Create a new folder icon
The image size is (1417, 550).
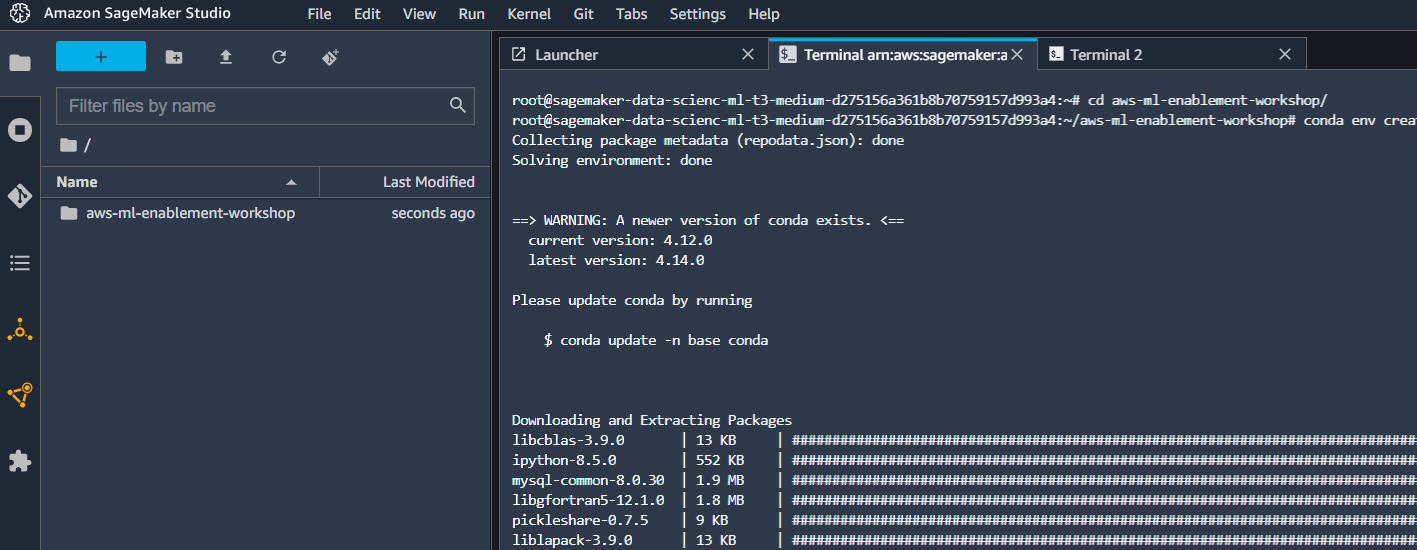pyautogui.click(x=174, y=57)
